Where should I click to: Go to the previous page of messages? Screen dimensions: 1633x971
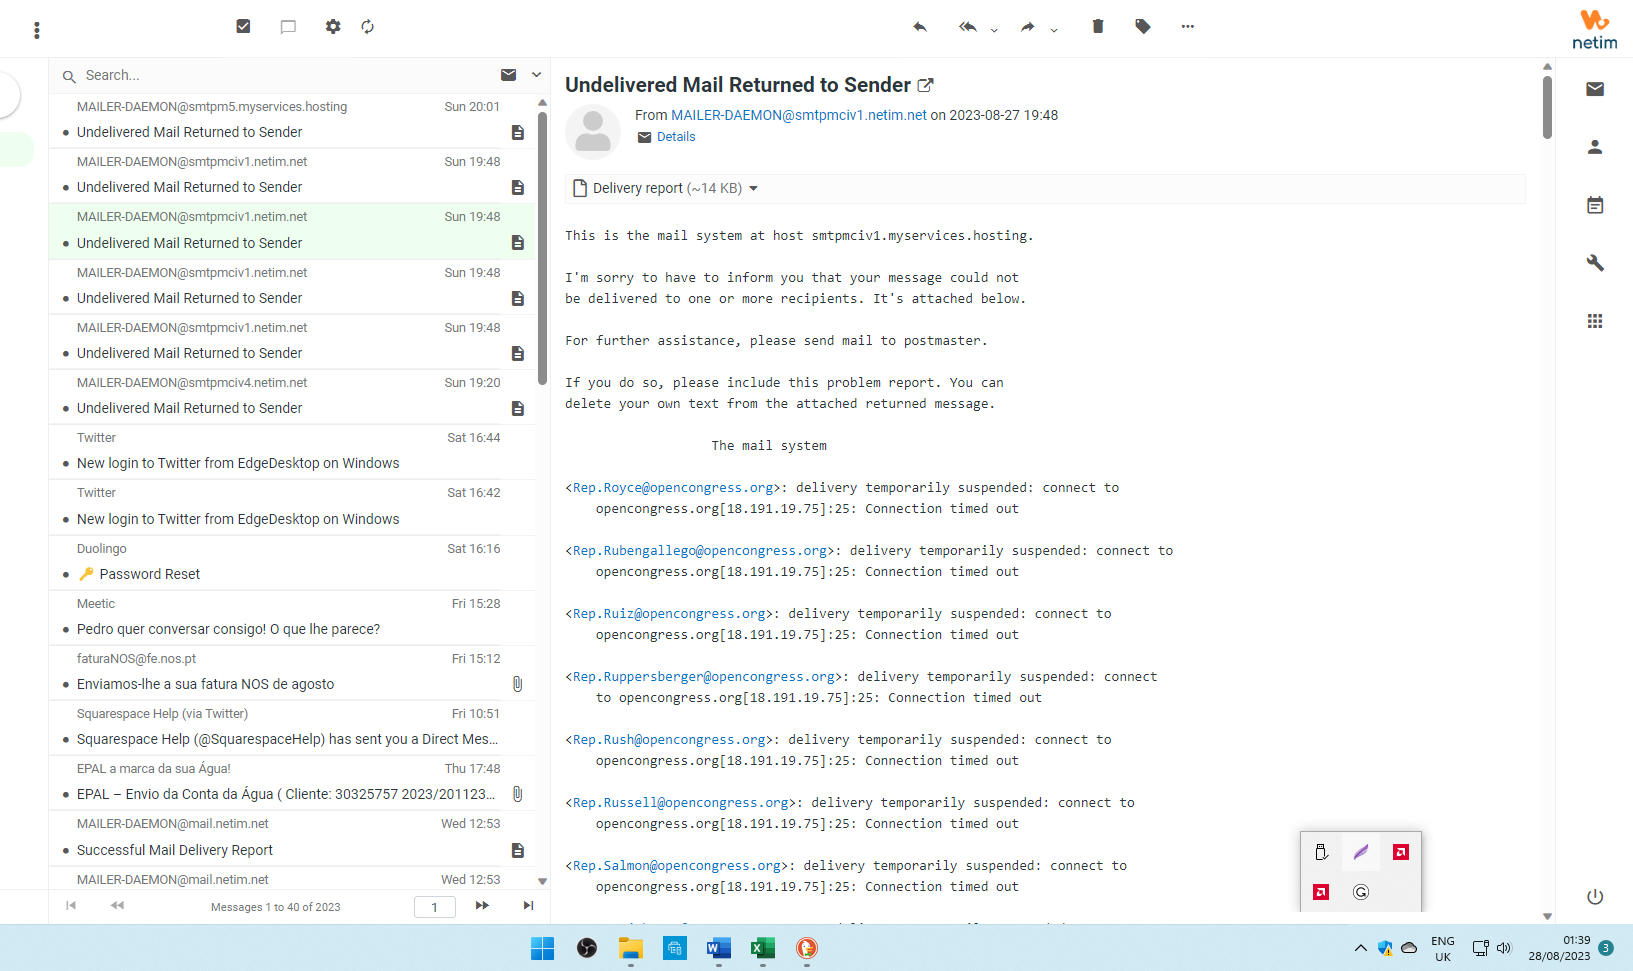click(x=117, y=906)
